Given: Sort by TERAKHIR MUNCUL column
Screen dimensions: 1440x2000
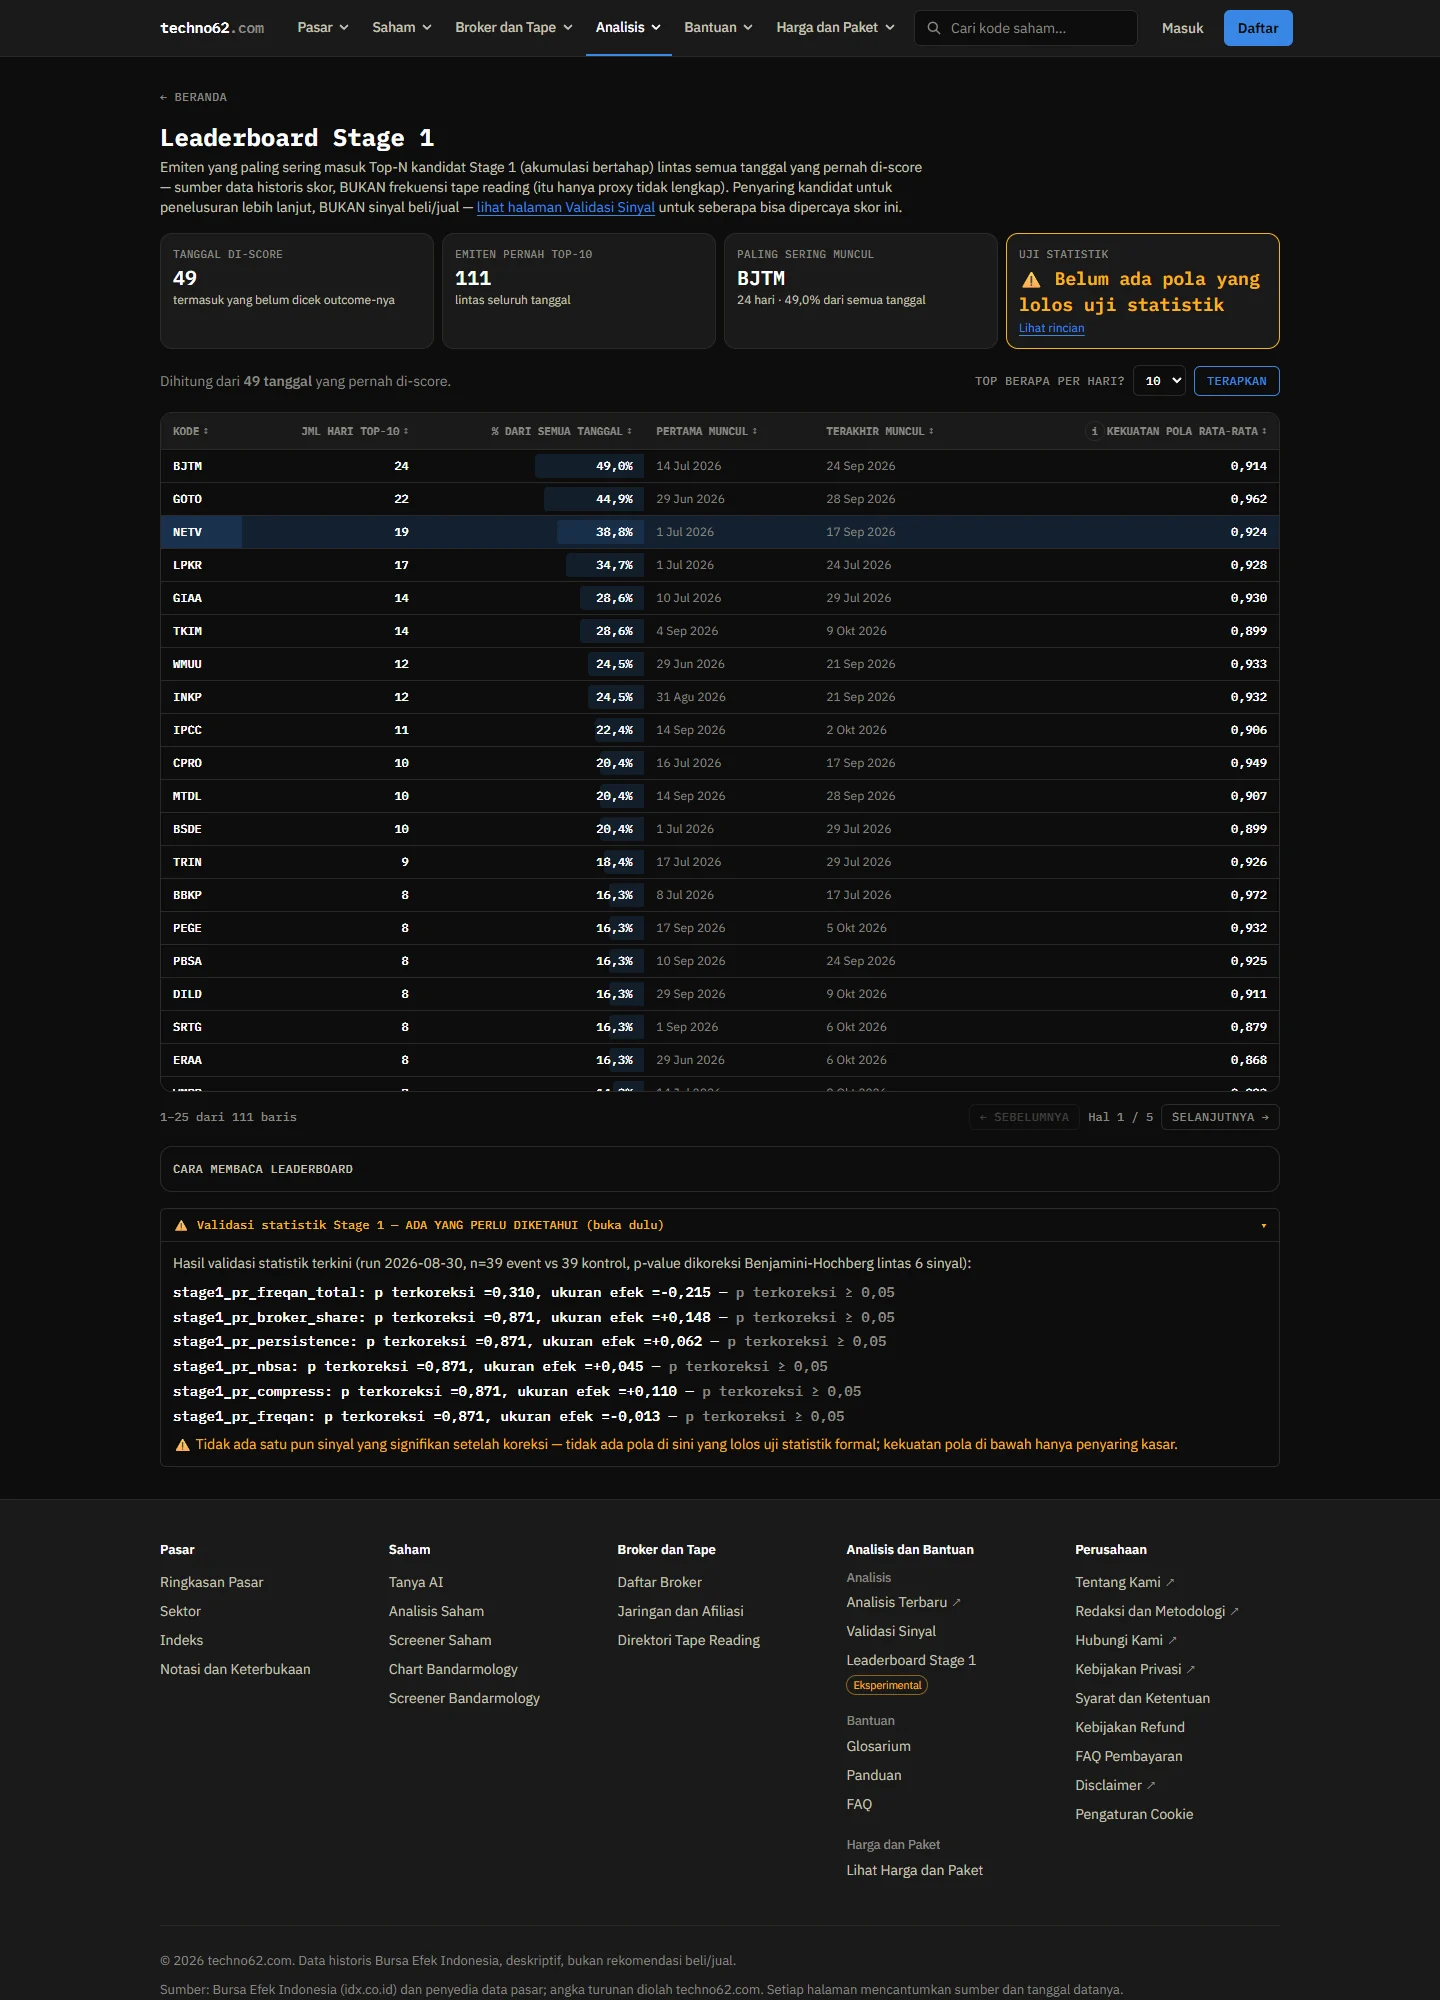Looking at the screenshot, I should 879,431.
